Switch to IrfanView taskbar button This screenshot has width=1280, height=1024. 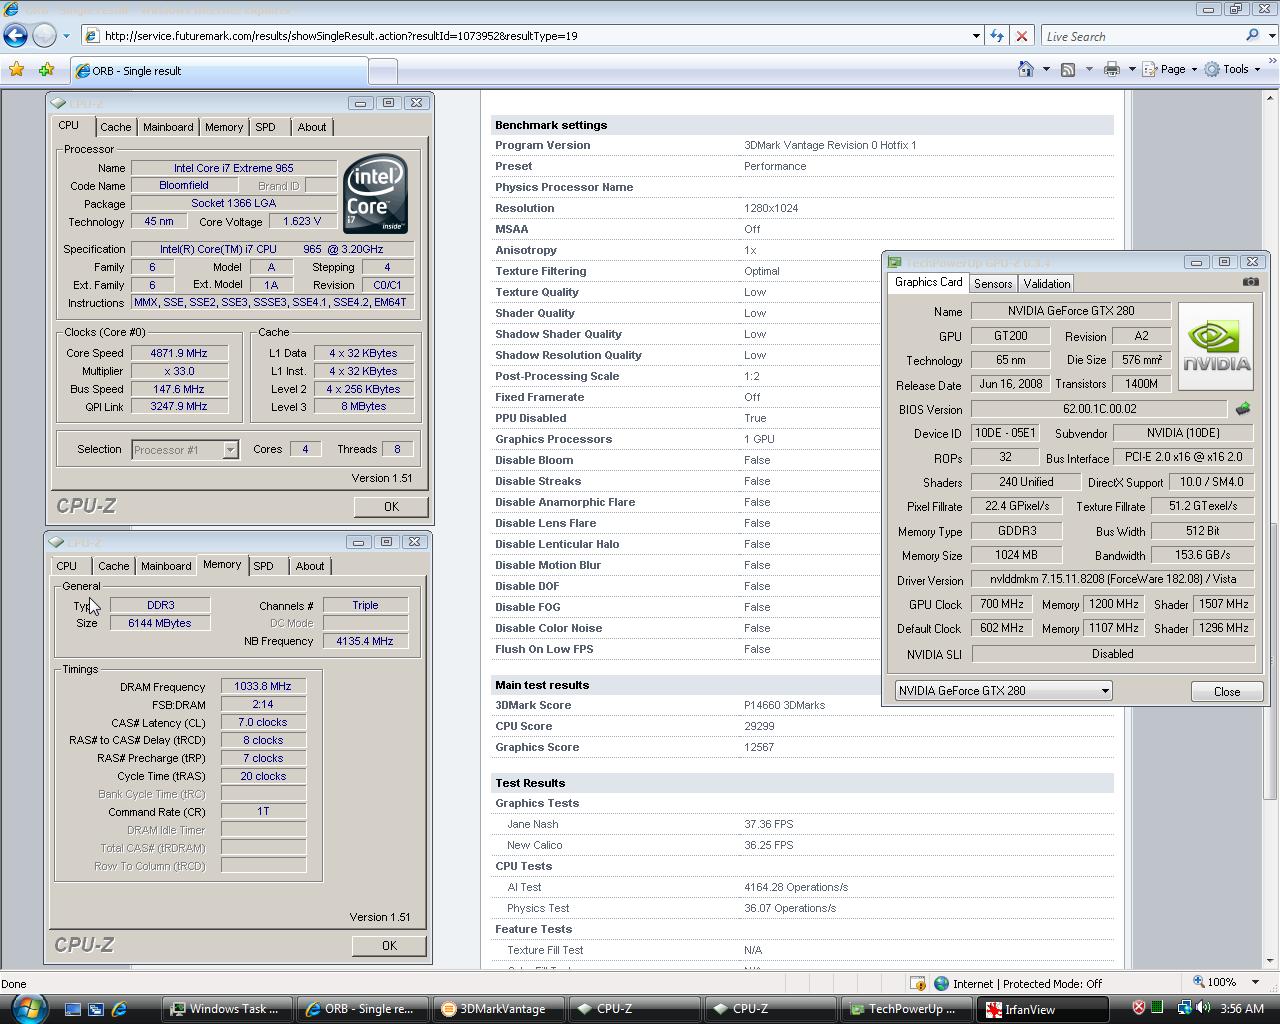click(x=1041, y=1009)
